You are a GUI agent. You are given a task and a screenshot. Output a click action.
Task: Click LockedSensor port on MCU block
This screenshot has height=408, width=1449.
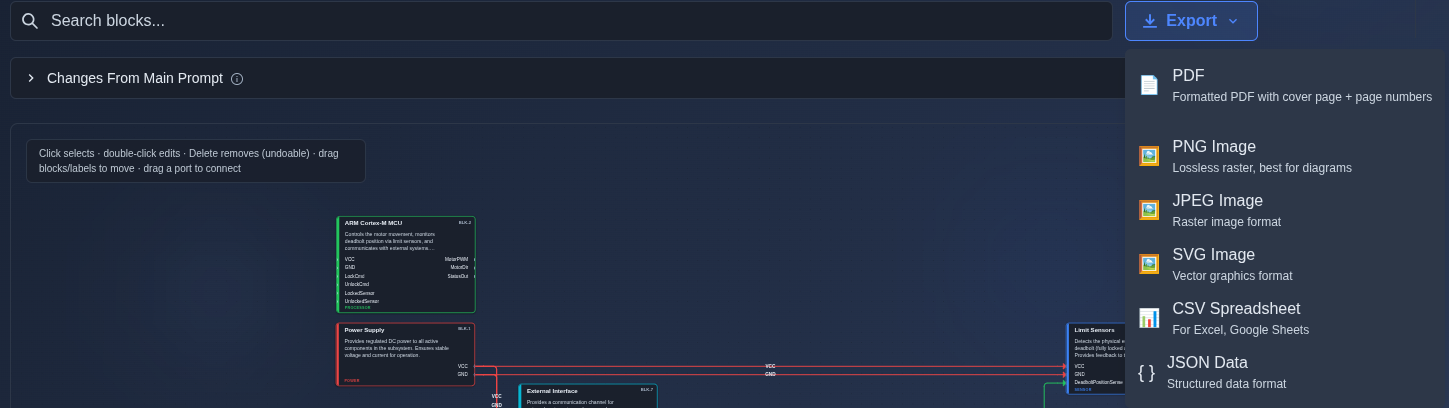pos(360,293)
